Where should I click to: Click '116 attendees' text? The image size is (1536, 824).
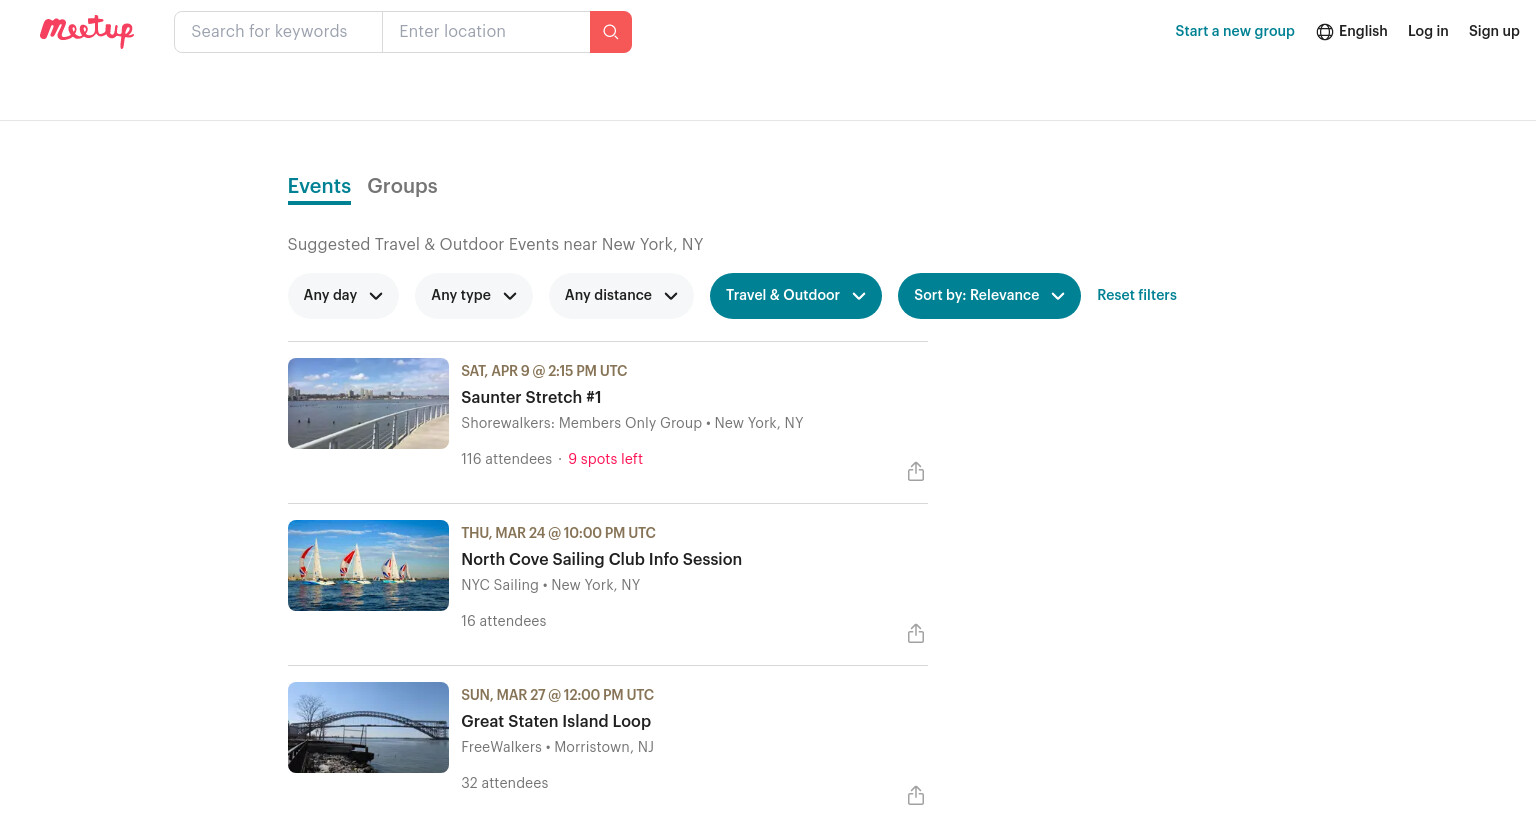coord(506,459)
